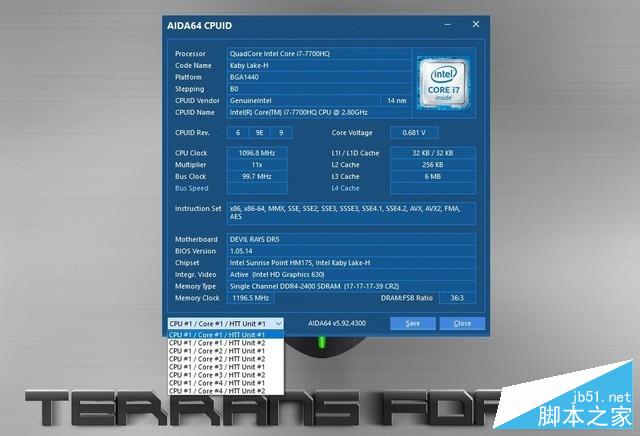Select CPU #1 / Core #4 / HTT Unit #2

(x=226, y=391)
